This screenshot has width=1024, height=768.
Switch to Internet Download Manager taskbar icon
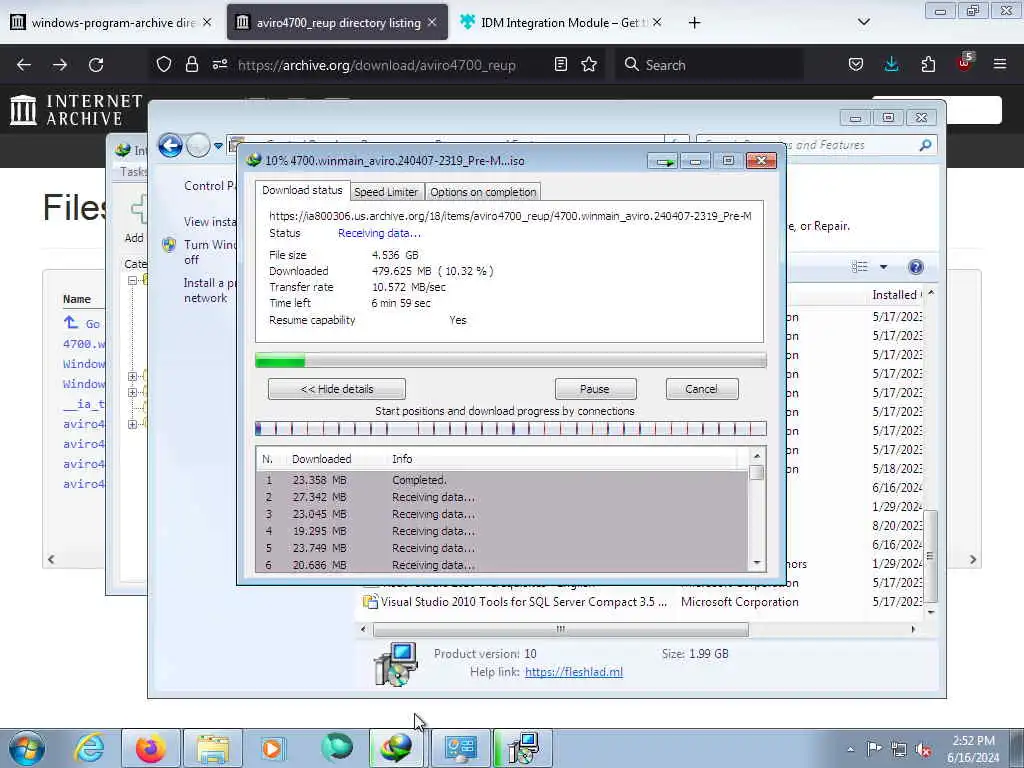(396, 748)
